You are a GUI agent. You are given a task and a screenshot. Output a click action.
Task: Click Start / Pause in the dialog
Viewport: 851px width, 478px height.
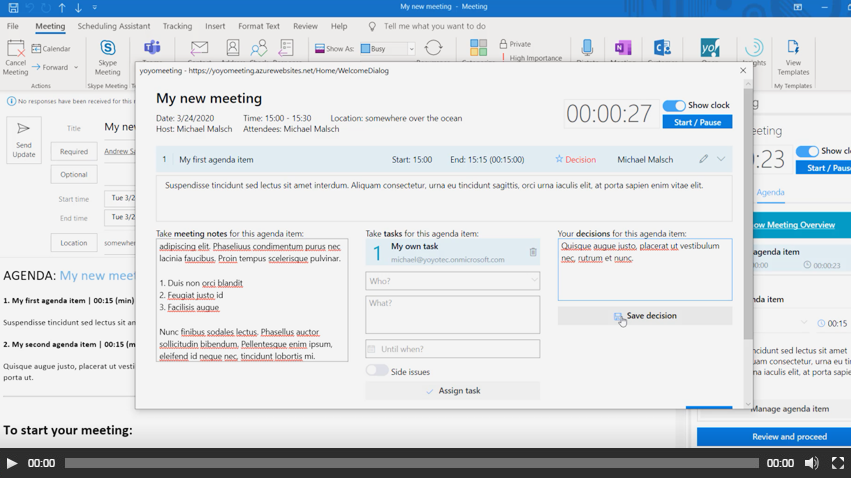[697, 122]
